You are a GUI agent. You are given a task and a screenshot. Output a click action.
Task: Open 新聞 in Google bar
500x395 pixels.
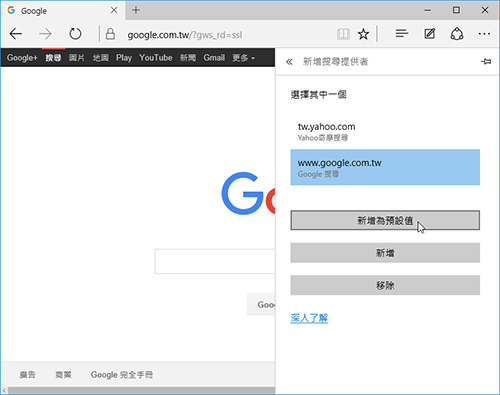(x=188, y=58)
